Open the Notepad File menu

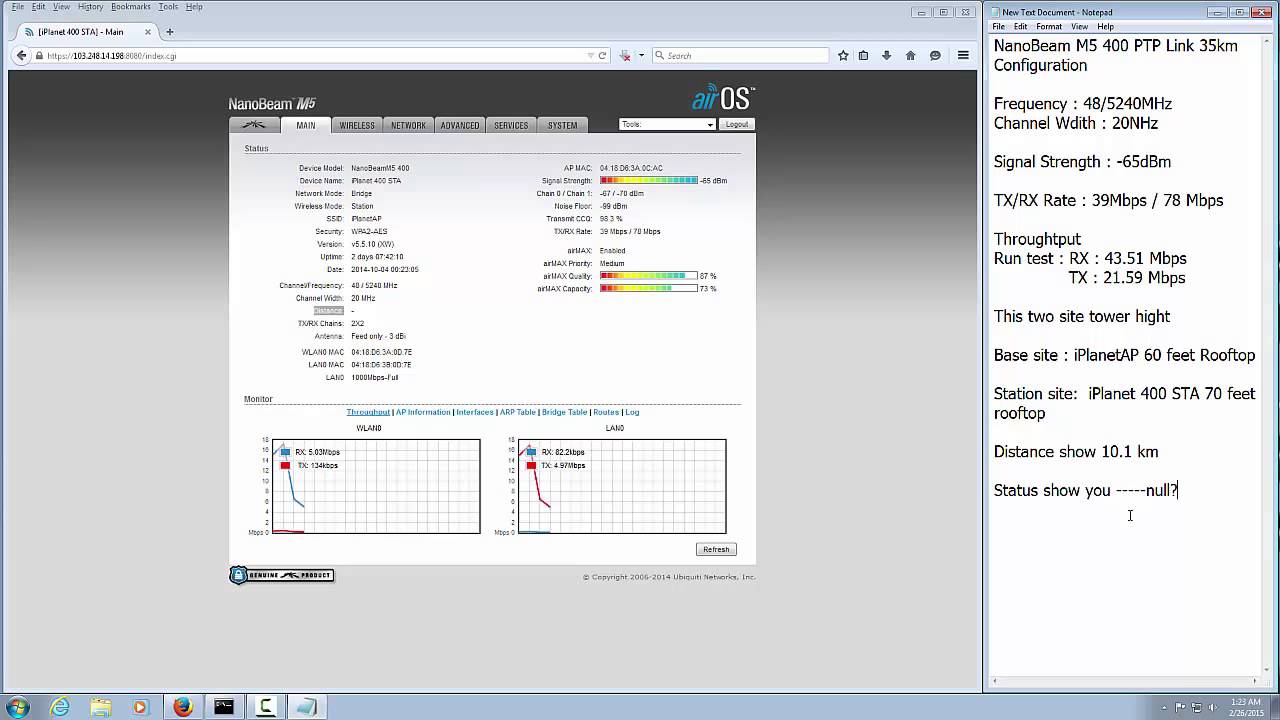(x=999, y=27)
